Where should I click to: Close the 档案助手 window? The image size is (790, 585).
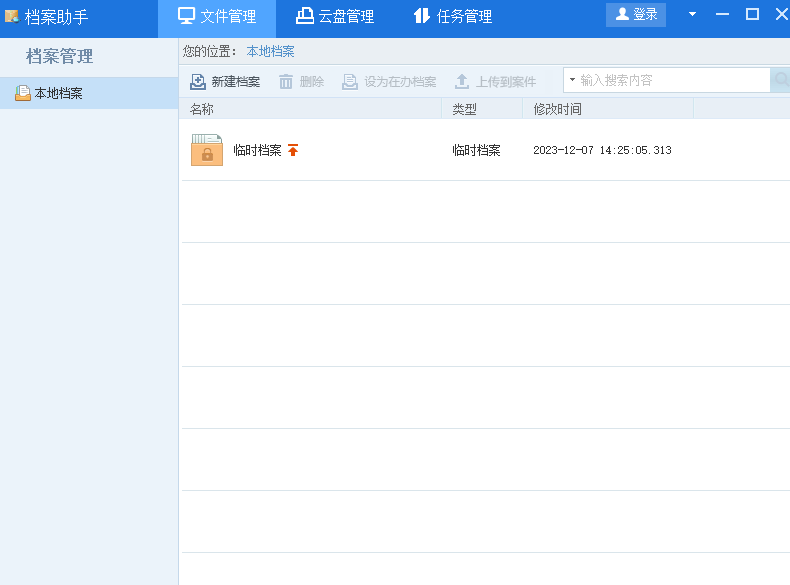pos(782,14)
